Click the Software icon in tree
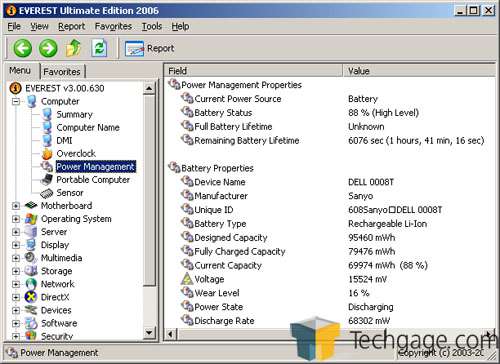500x364 pixels. 31,323
